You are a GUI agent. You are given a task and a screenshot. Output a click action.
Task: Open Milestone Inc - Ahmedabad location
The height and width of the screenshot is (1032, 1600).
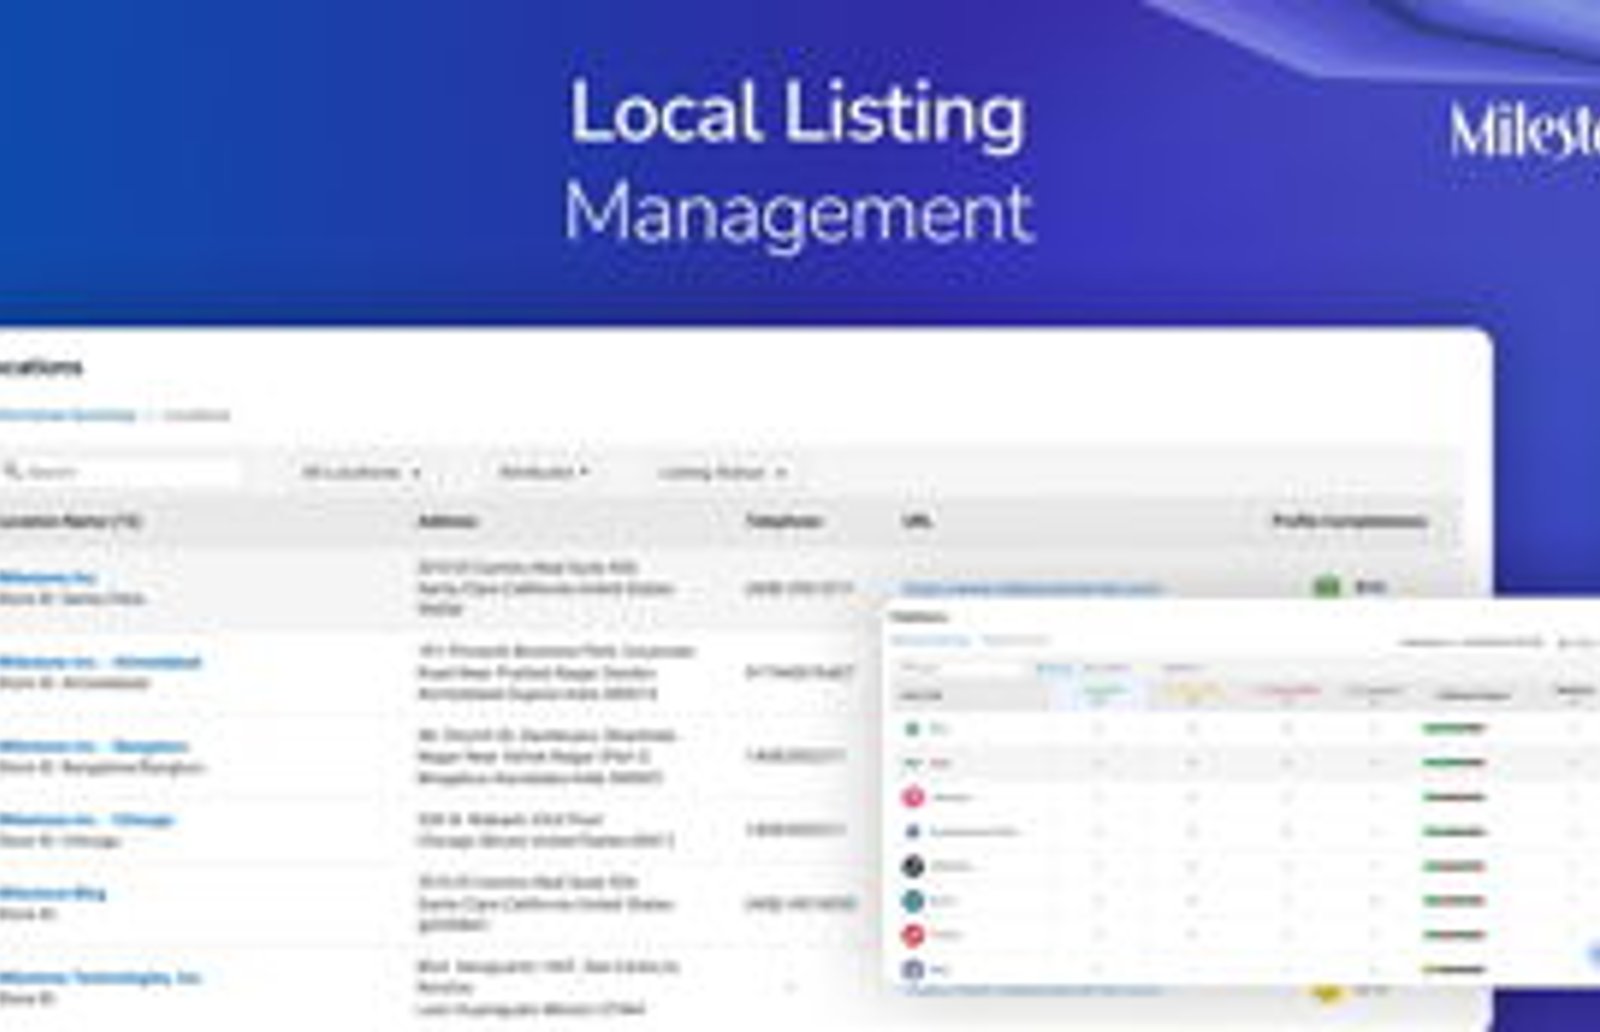(x=100, y=662)
